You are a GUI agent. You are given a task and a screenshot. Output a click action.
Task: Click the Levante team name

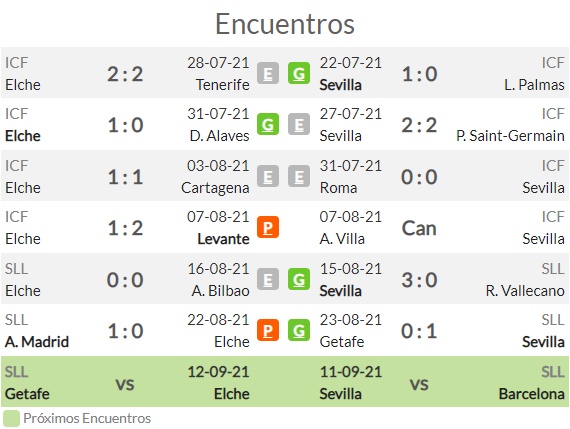[x=223, y=239]
